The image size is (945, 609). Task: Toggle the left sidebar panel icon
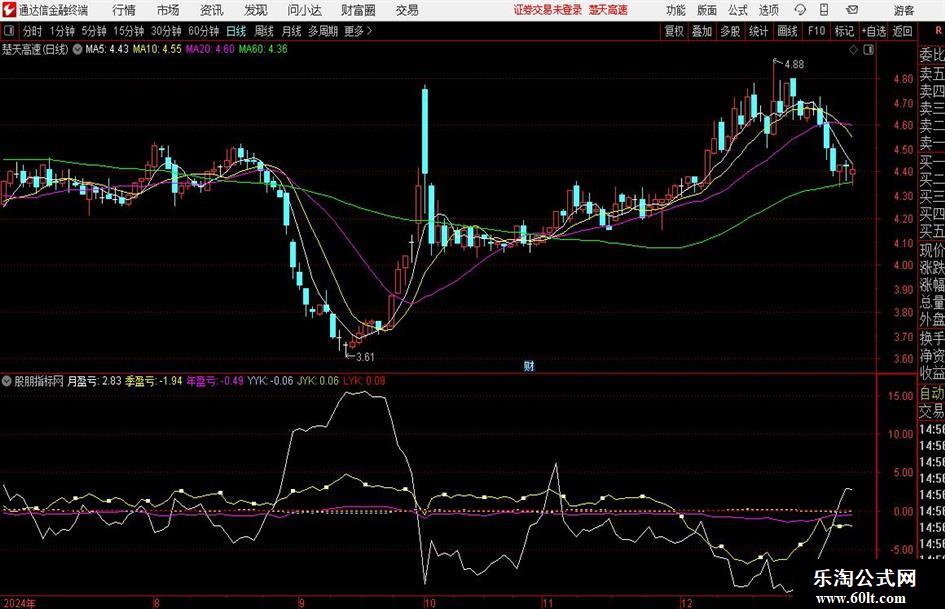(9, 31)
